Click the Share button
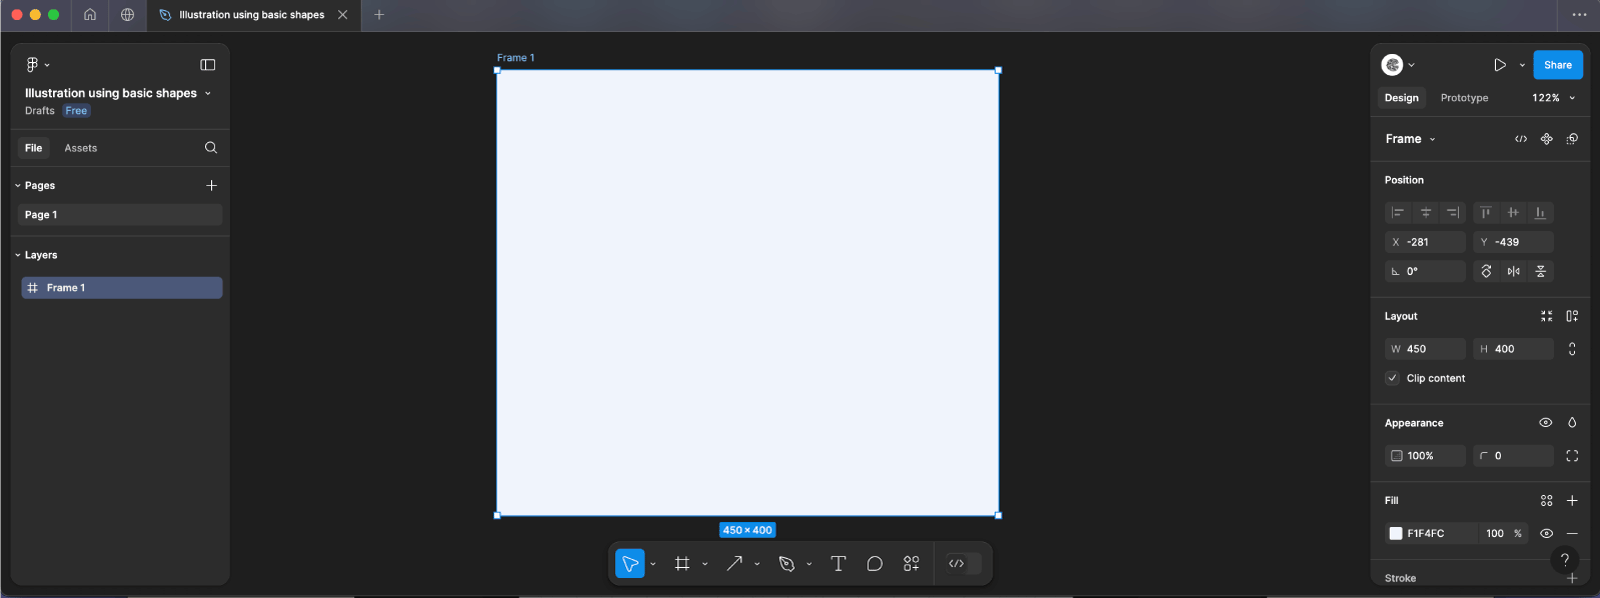Viewport: 1600px width, 598px height. (1557, 65)
